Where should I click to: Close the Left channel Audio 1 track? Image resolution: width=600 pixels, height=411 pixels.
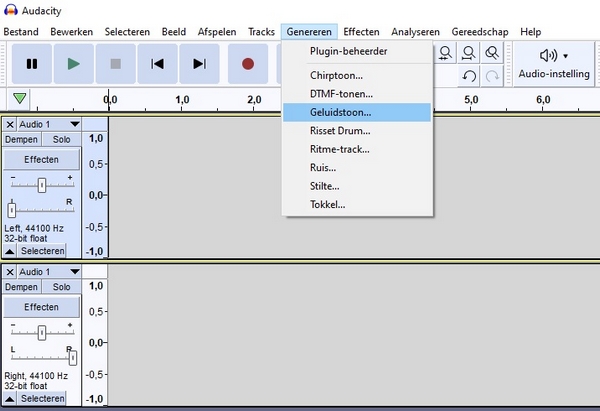pyautogui.click(x=10, y=124)
